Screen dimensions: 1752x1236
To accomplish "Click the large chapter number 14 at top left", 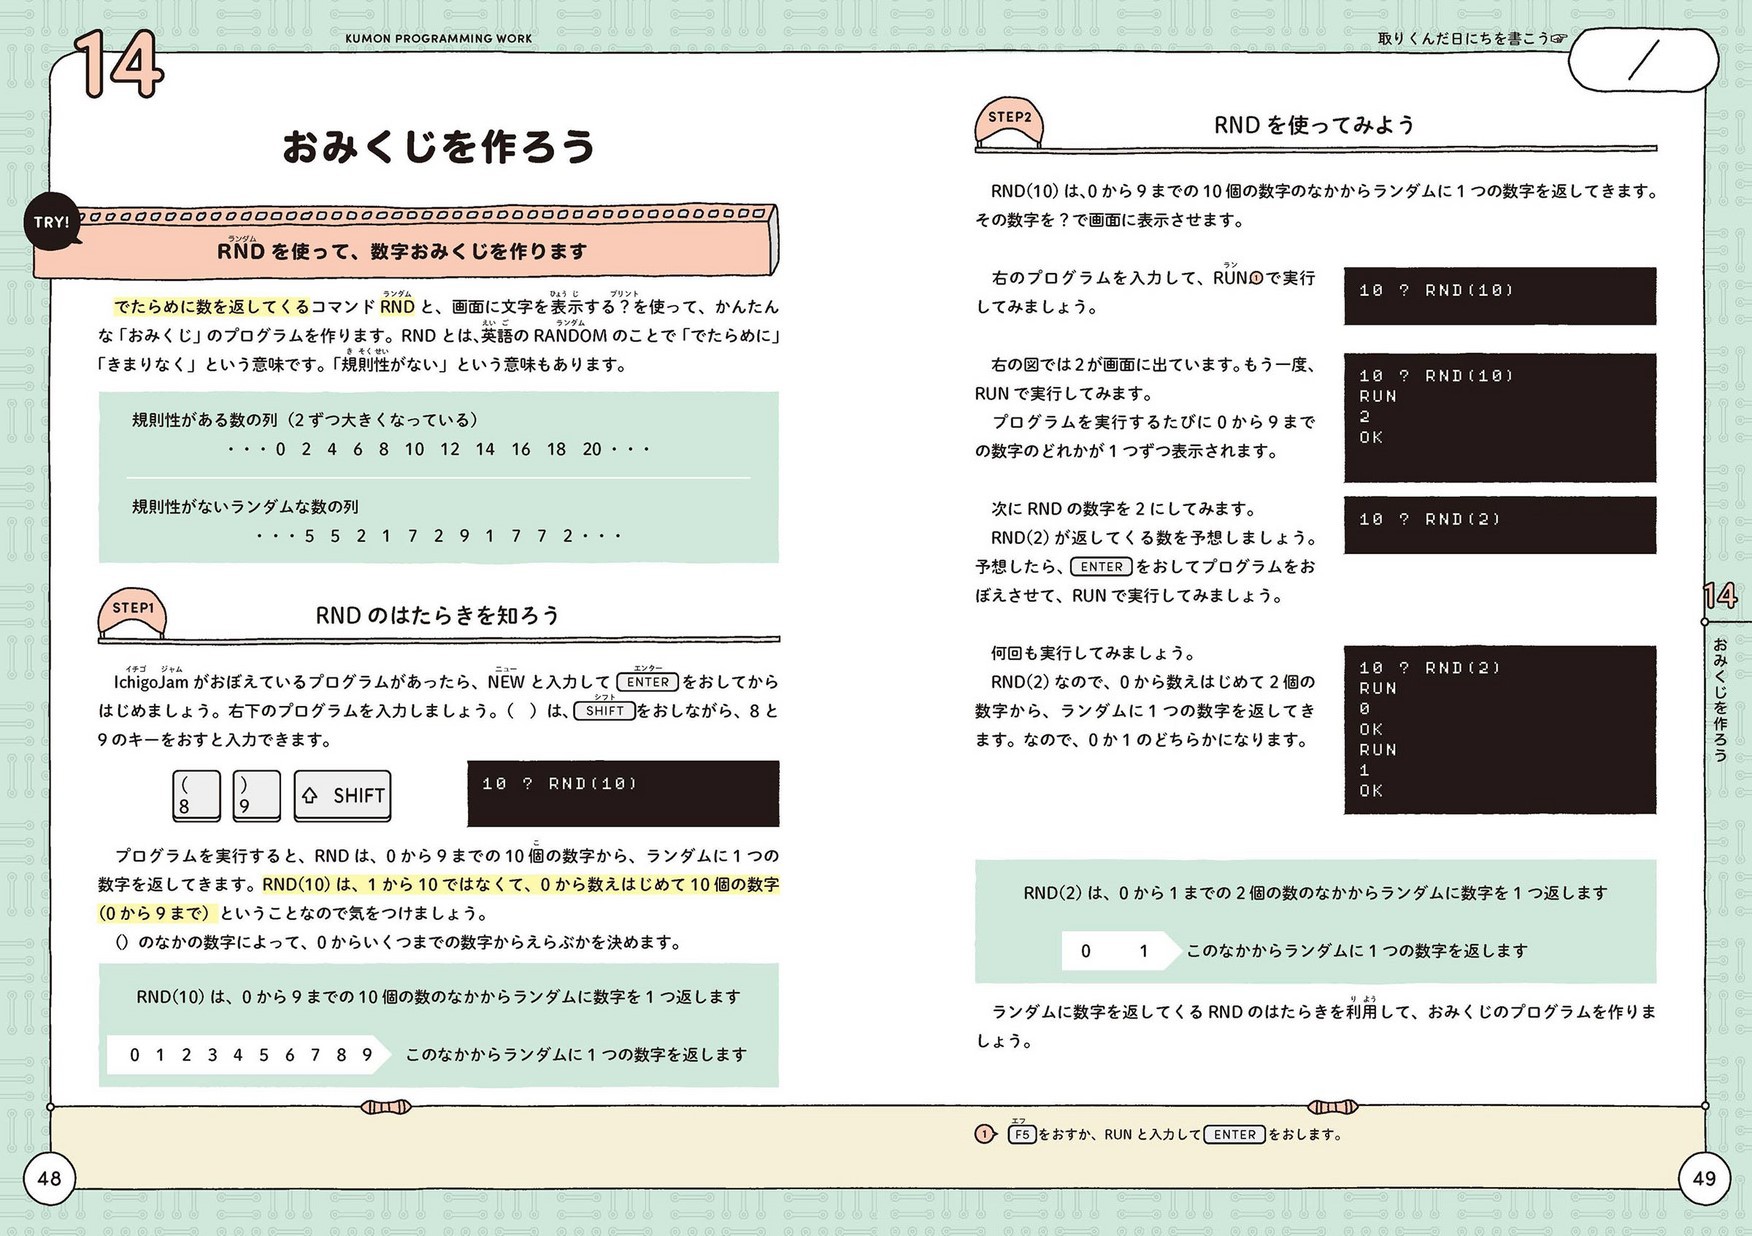I will [121, 63].
